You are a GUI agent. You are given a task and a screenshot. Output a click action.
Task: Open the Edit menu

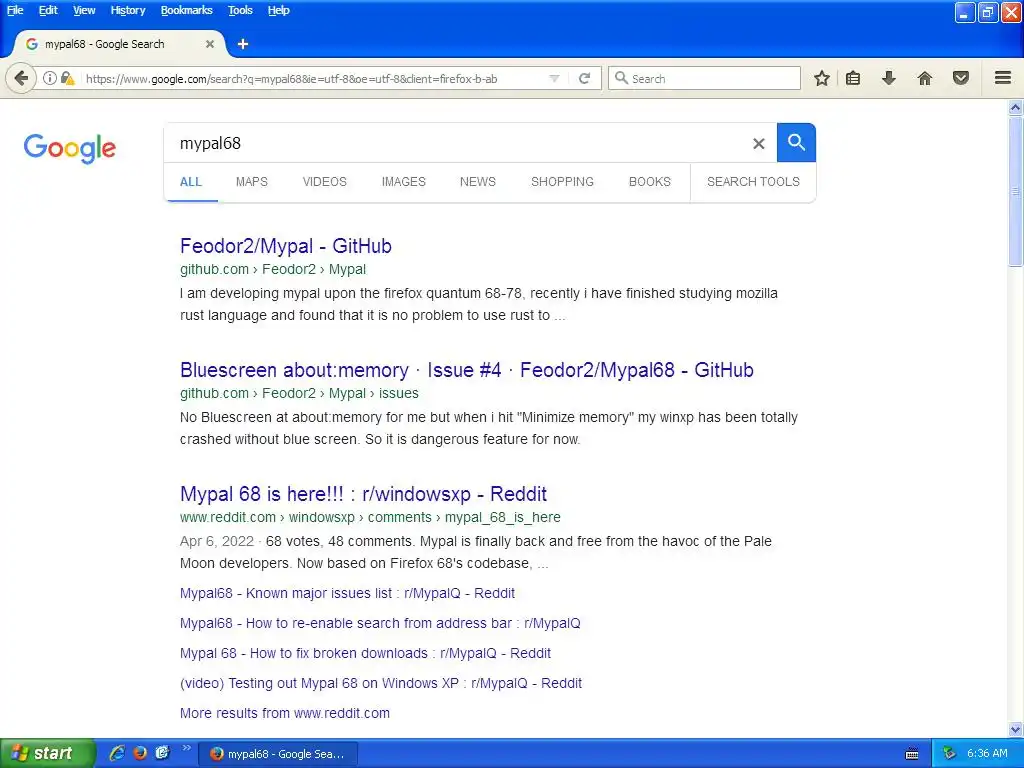tap(48, 10)
